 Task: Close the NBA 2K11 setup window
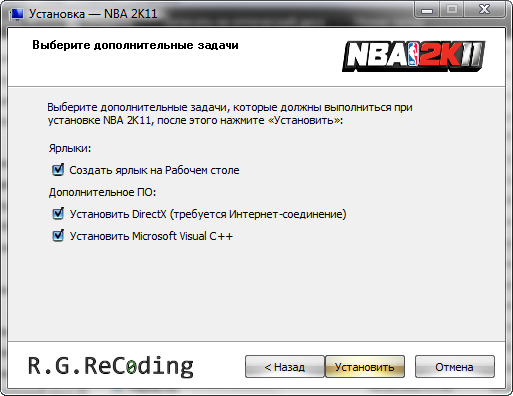(x=484, y=10)
